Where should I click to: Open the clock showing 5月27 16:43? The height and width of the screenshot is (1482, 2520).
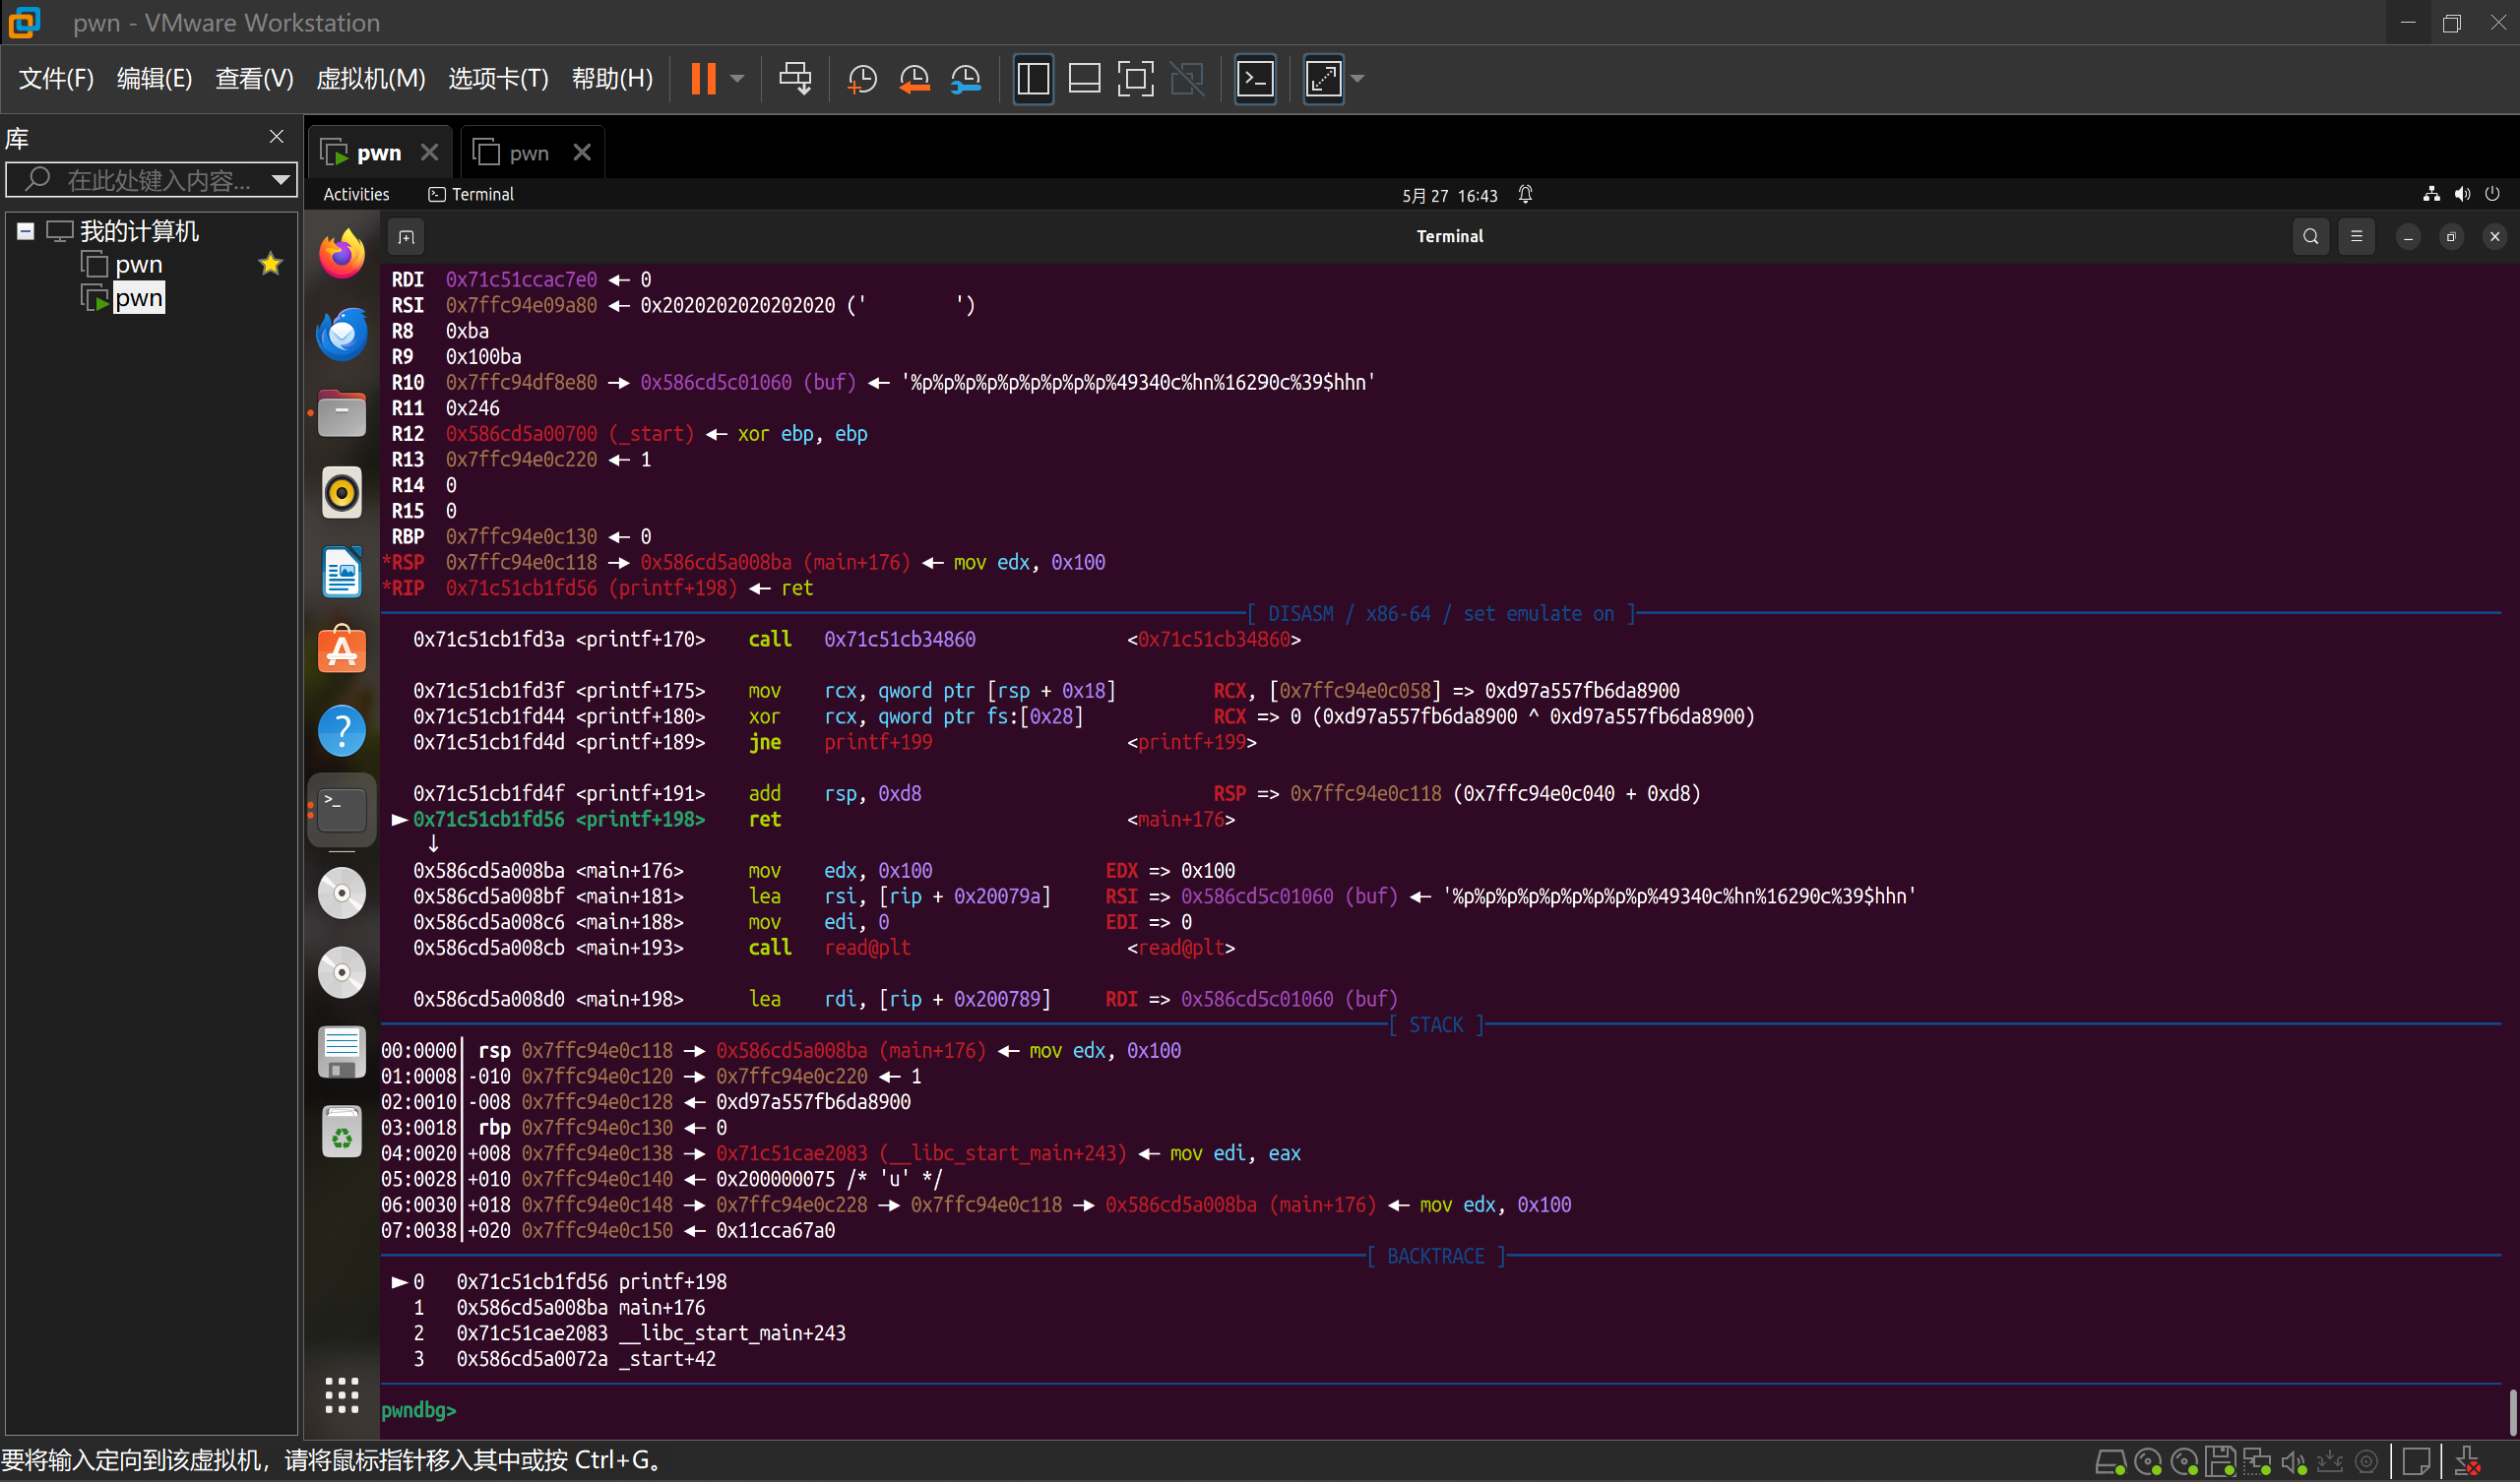(x=1449, y=195)
